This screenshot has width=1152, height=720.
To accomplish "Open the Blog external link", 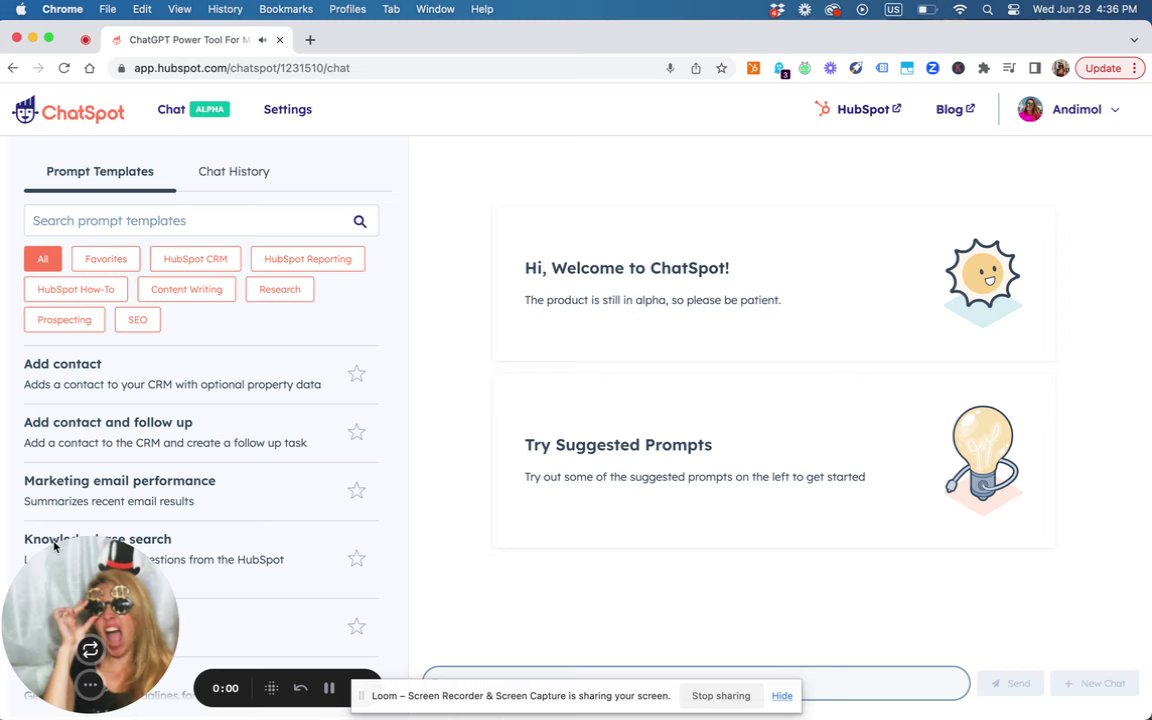I will tap(955, 109).
